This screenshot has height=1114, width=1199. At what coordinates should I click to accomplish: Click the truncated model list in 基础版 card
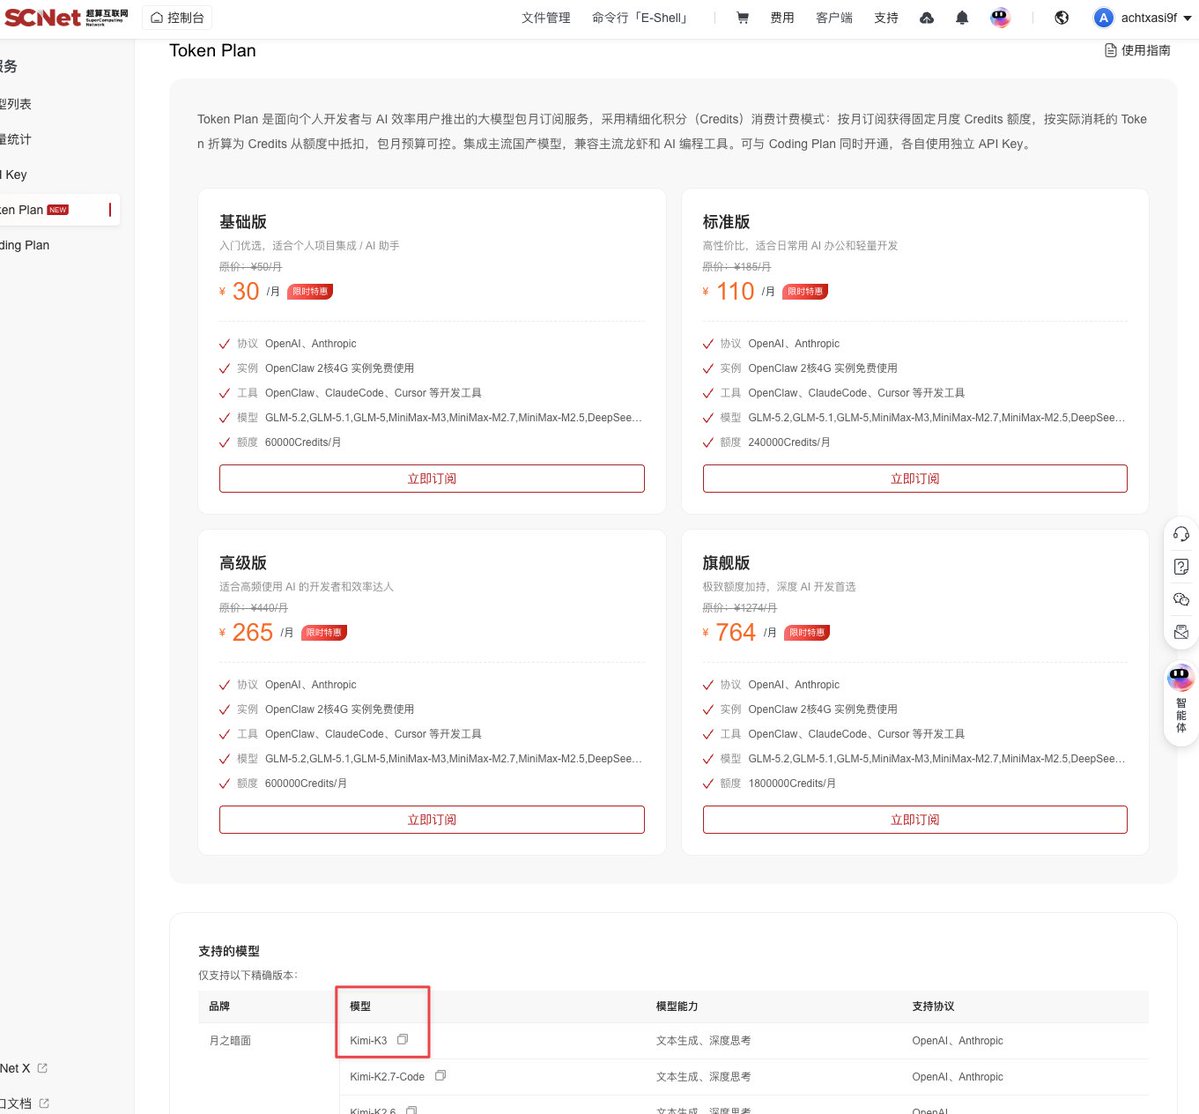click(x=453, y=417)
